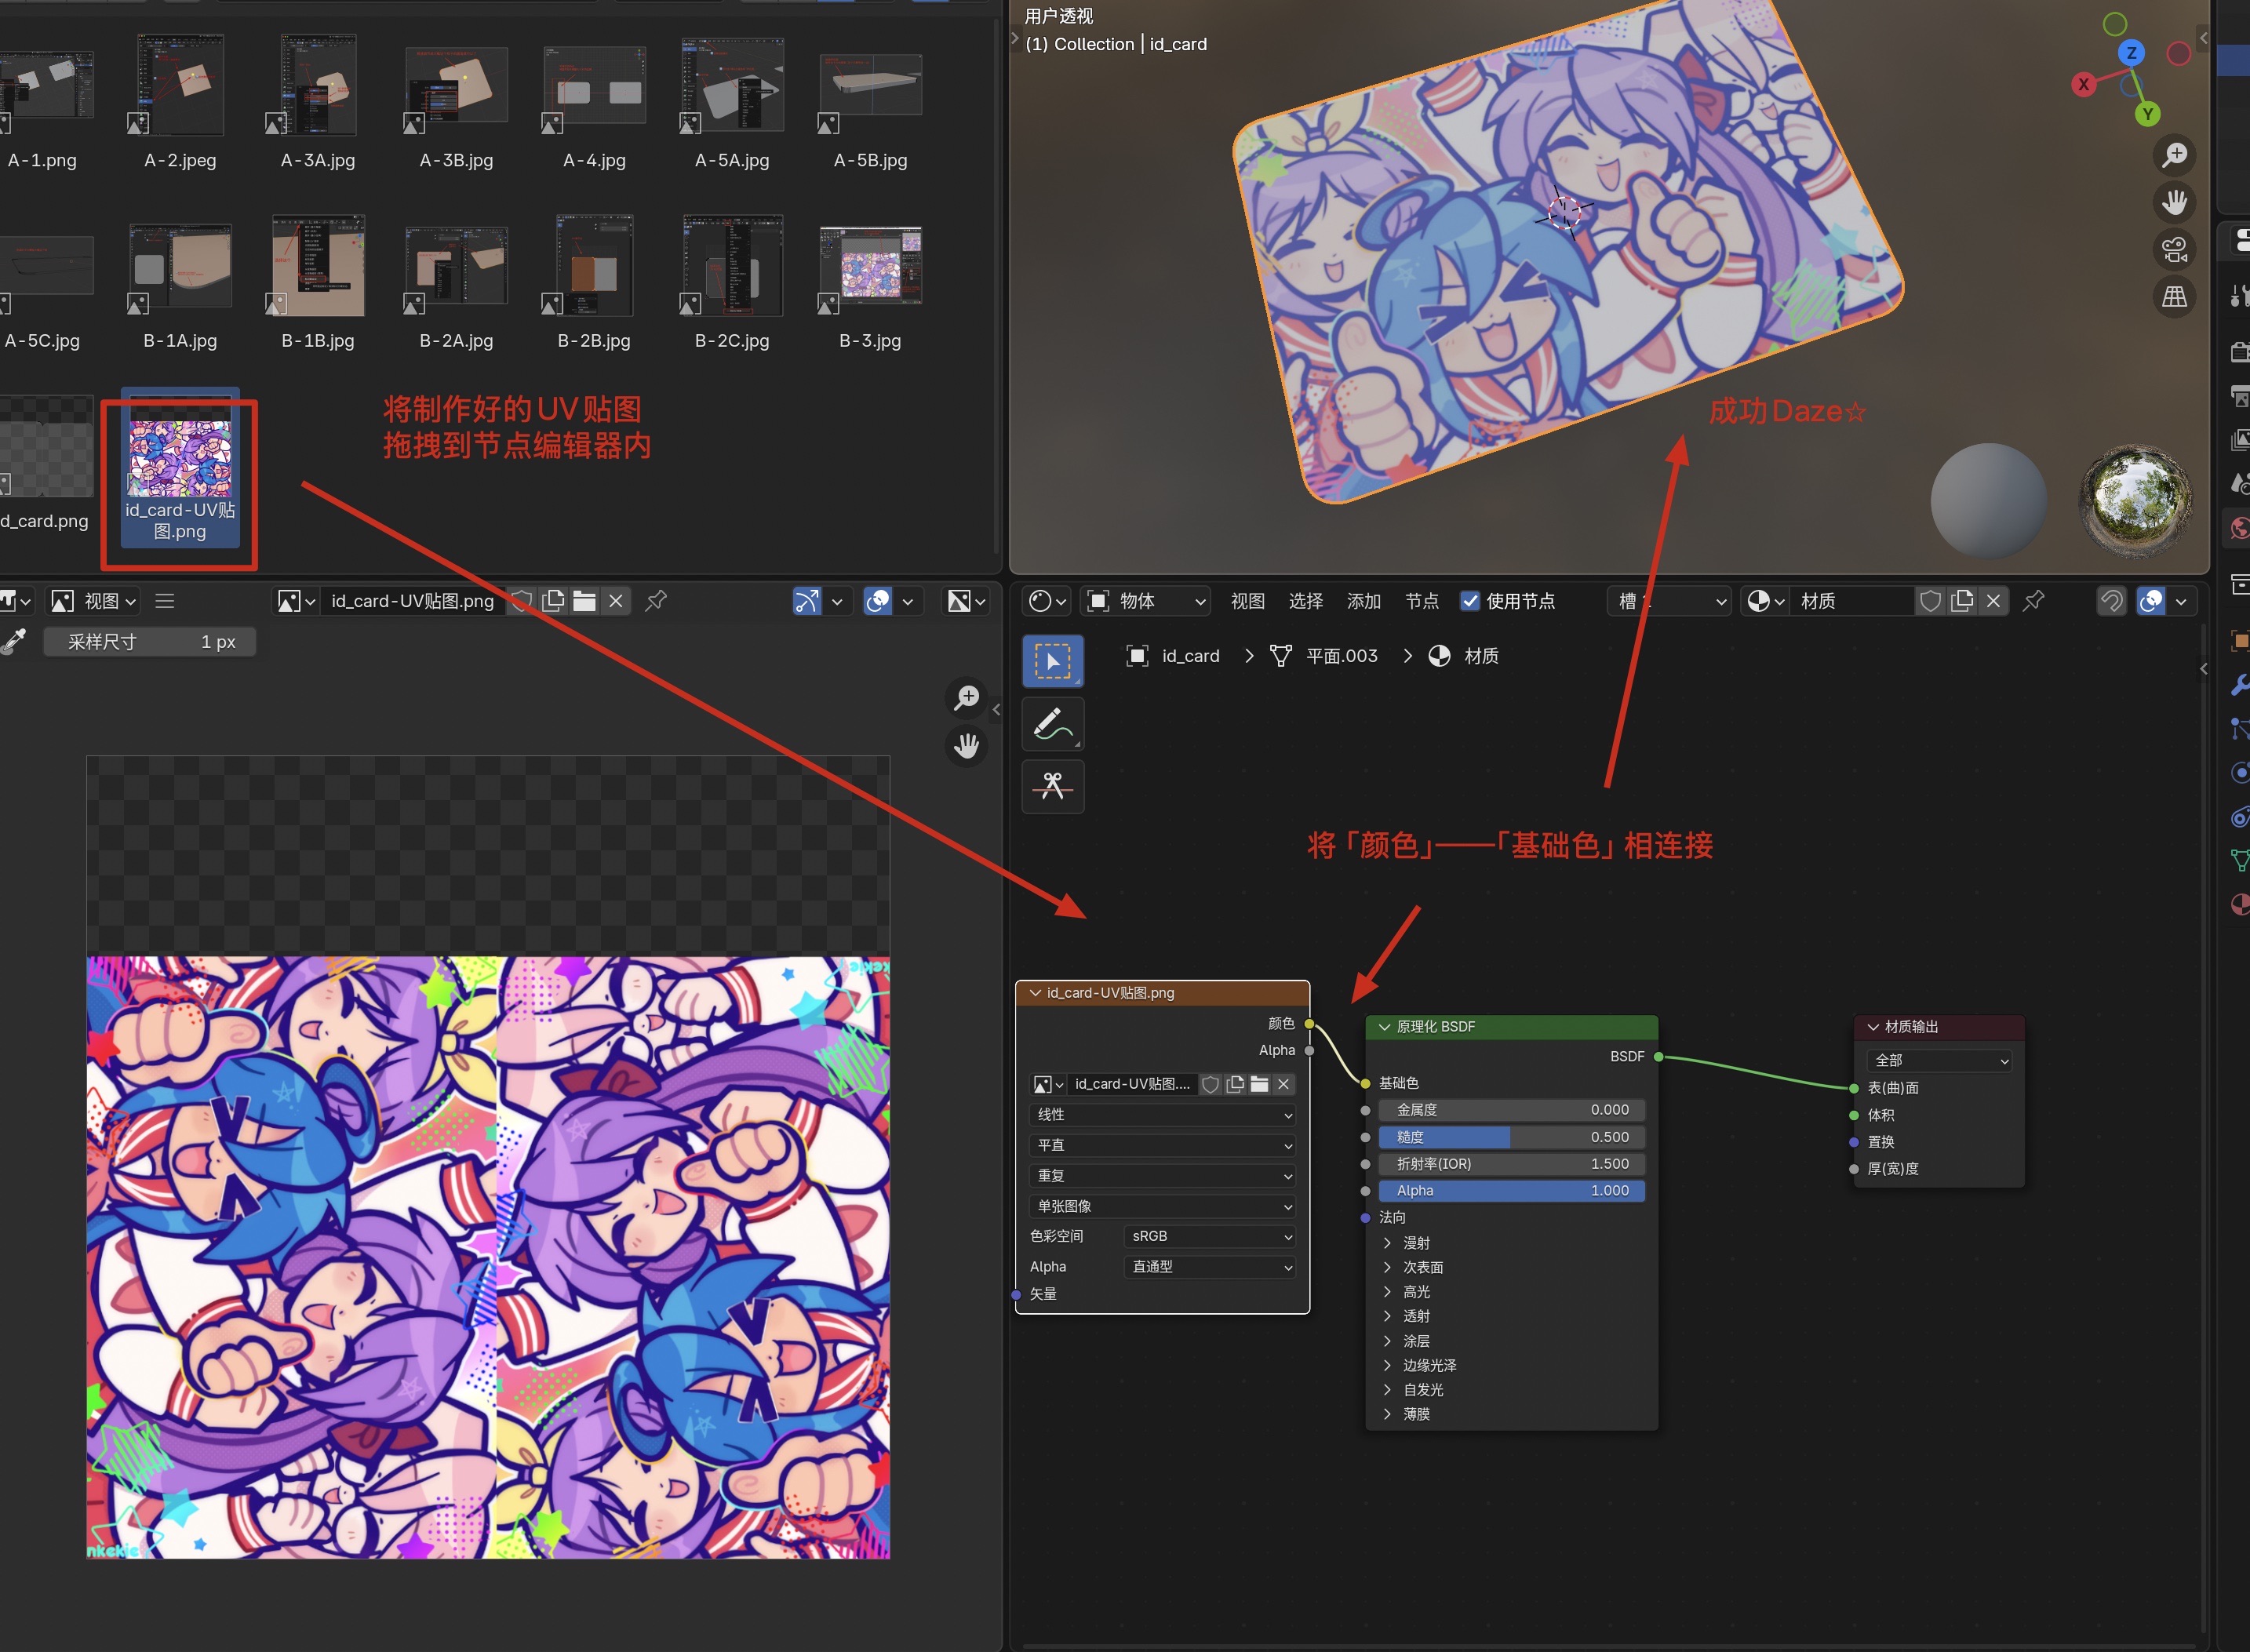Select the annotate pencil tool
This screenshot has height=1652, width=2250.
click(x=1052, y=724)
